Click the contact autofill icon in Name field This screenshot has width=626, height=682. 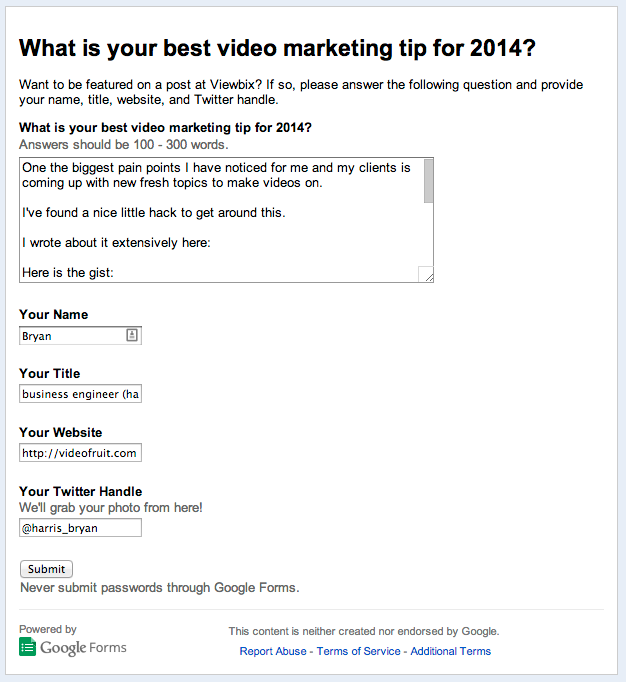132,335
